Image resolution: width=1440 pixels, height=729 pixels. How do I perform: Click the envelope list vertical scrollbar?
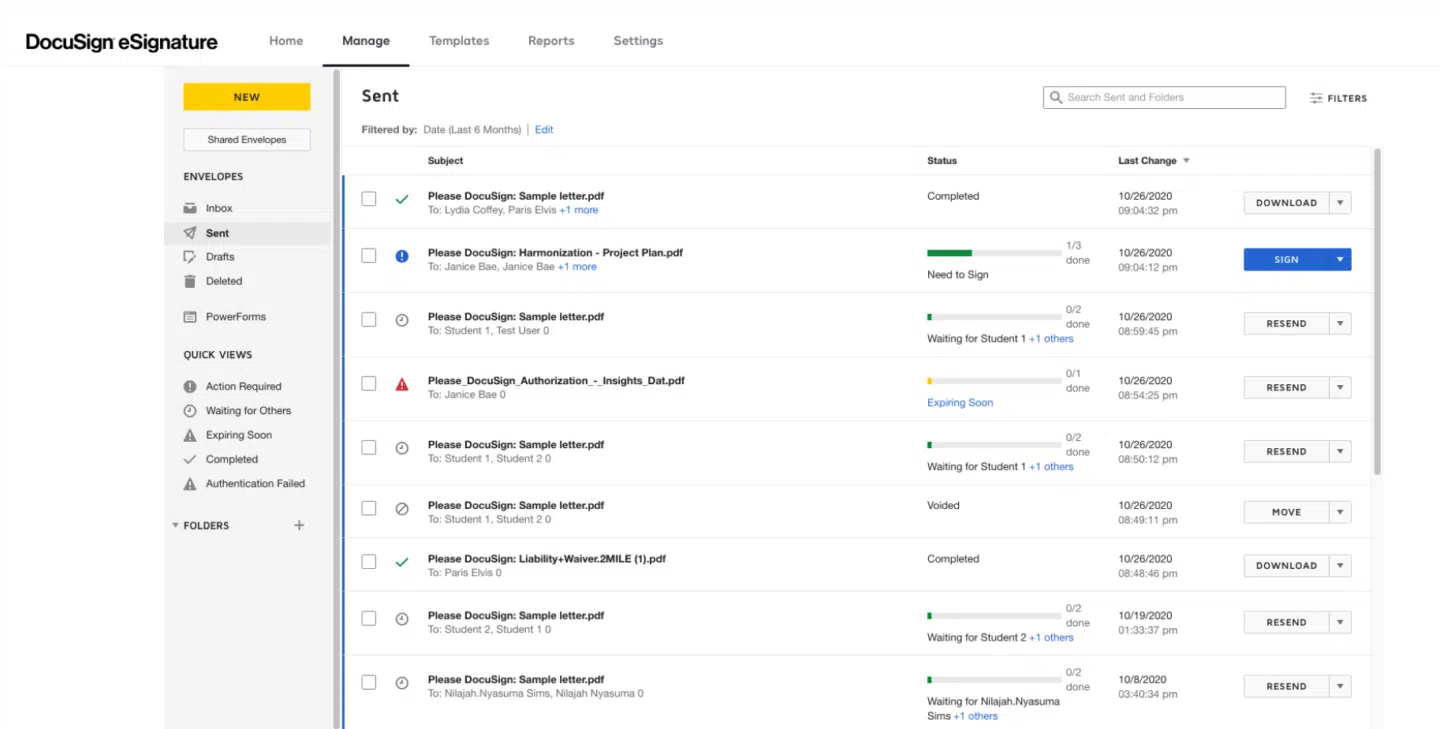click(1377, 311)
